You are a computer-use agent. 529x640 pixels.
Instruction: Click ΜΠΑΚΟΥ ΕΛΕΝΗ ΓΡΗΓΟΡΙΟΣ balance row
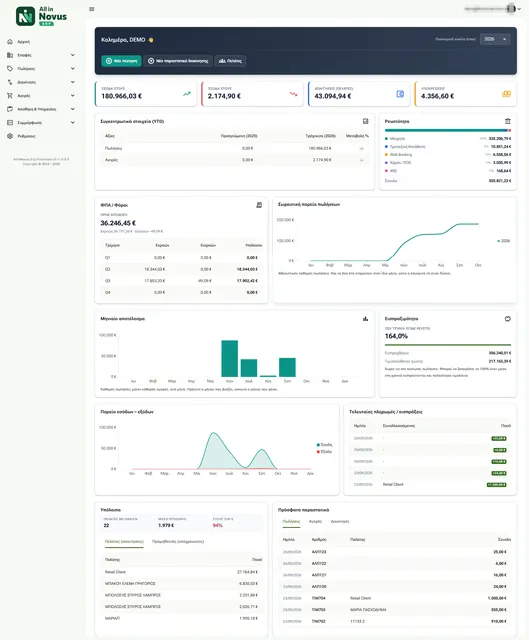tap(181, 584)
